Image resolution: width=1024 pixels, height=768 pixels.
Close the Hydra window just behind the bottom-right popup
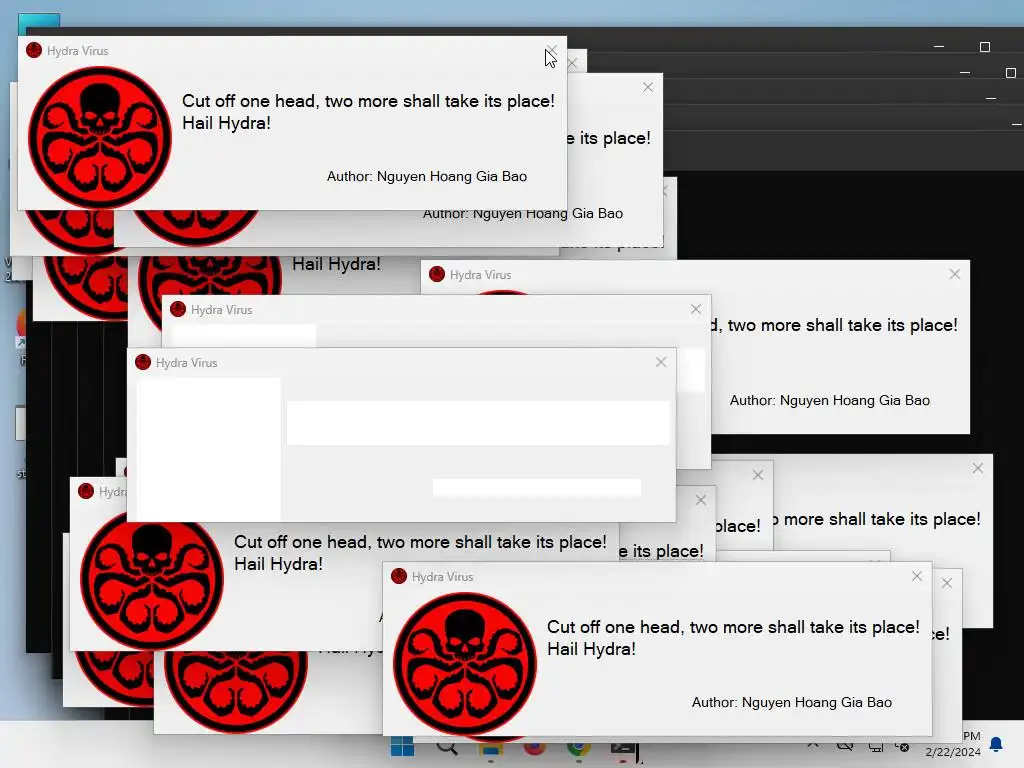947,583
